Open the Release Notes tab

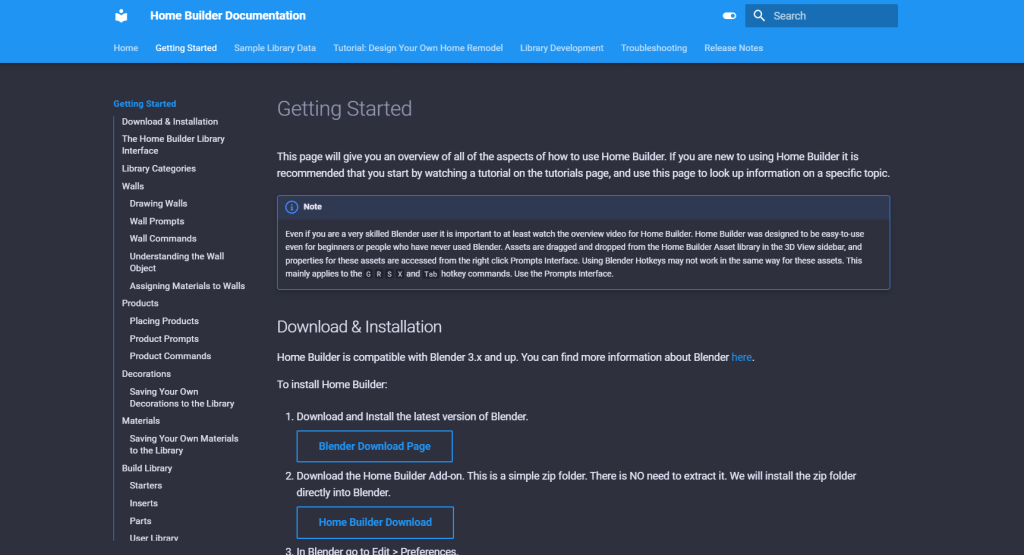click(x=733, y=48)
